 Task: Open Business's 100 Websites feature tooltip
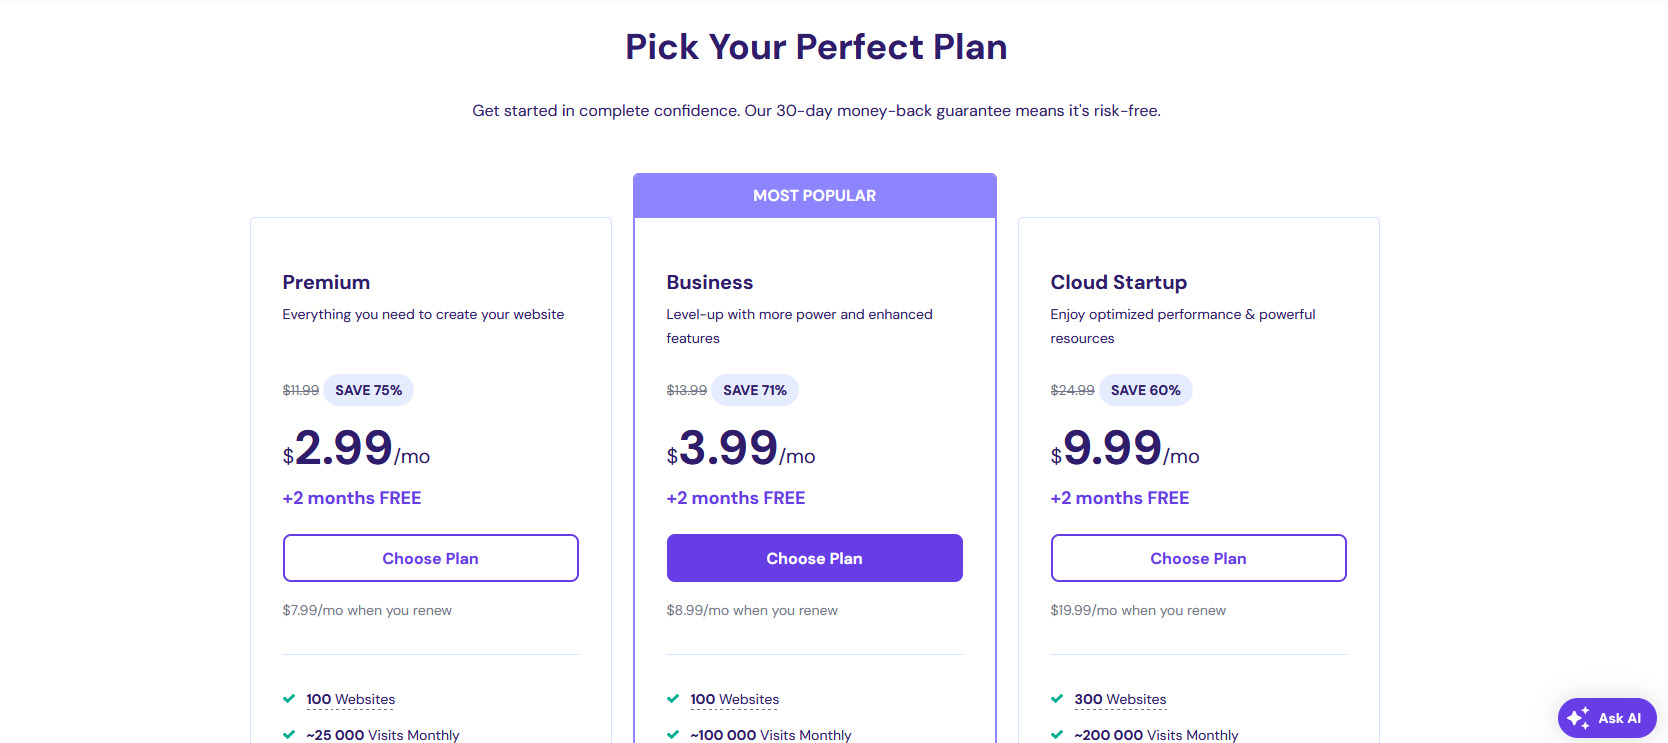click(x=734, y=699)
